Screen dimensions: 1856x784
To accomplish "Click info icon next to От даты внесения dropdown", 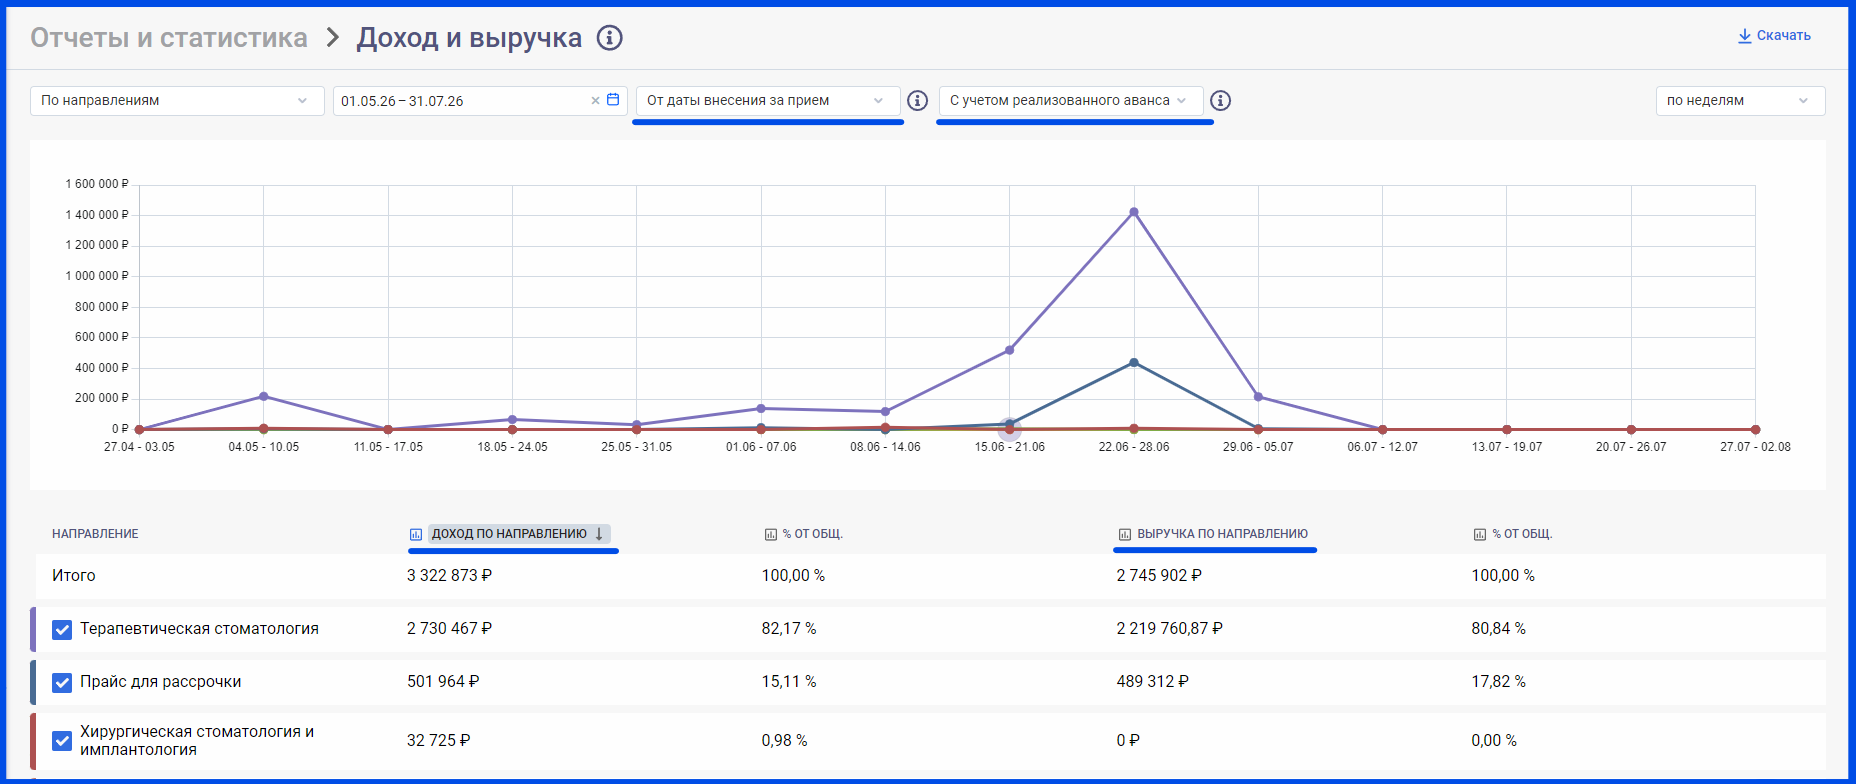I will pyautogui.click(x=917, y=101).
